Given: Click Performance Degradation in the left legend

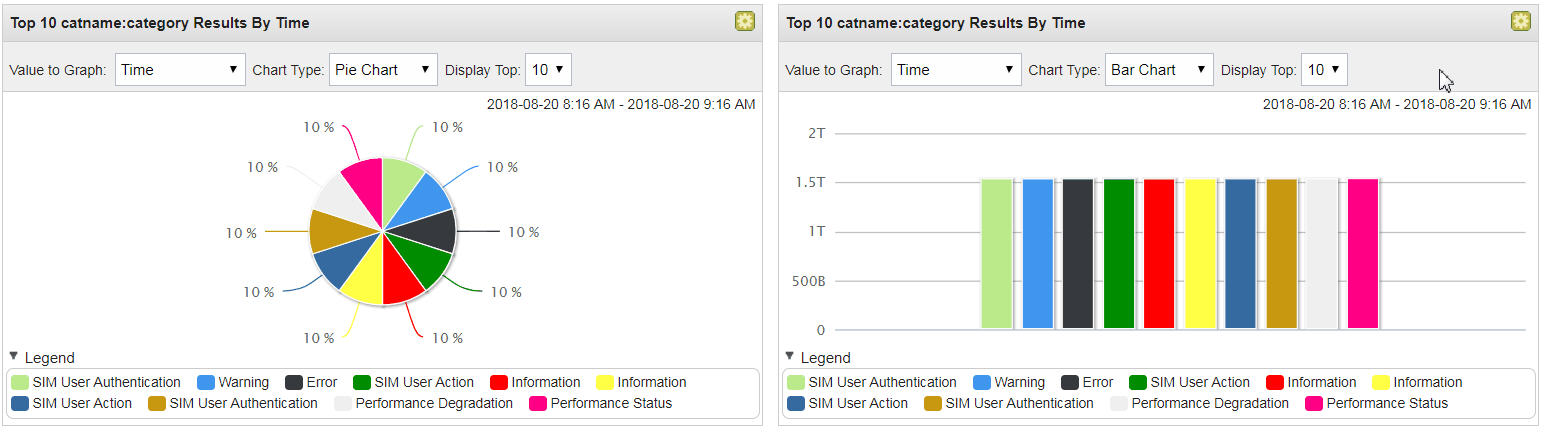Looking at the screenshot, I should [434, 403].
